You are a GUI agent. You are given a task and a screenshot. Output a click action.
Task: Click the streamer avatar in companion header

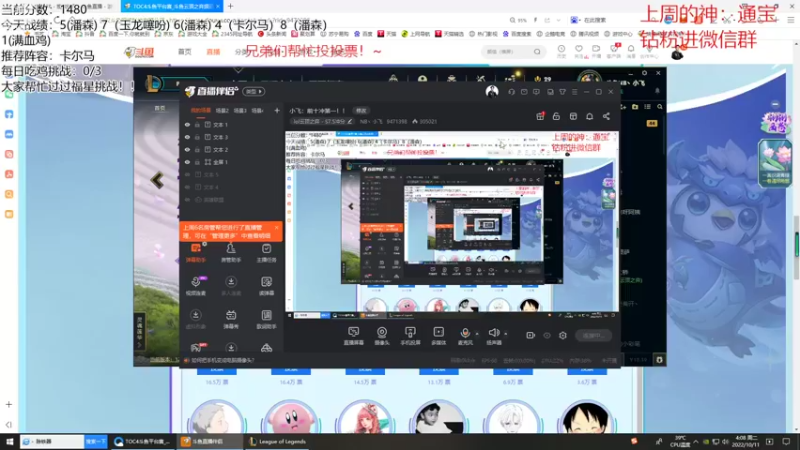tap(492, 91)
